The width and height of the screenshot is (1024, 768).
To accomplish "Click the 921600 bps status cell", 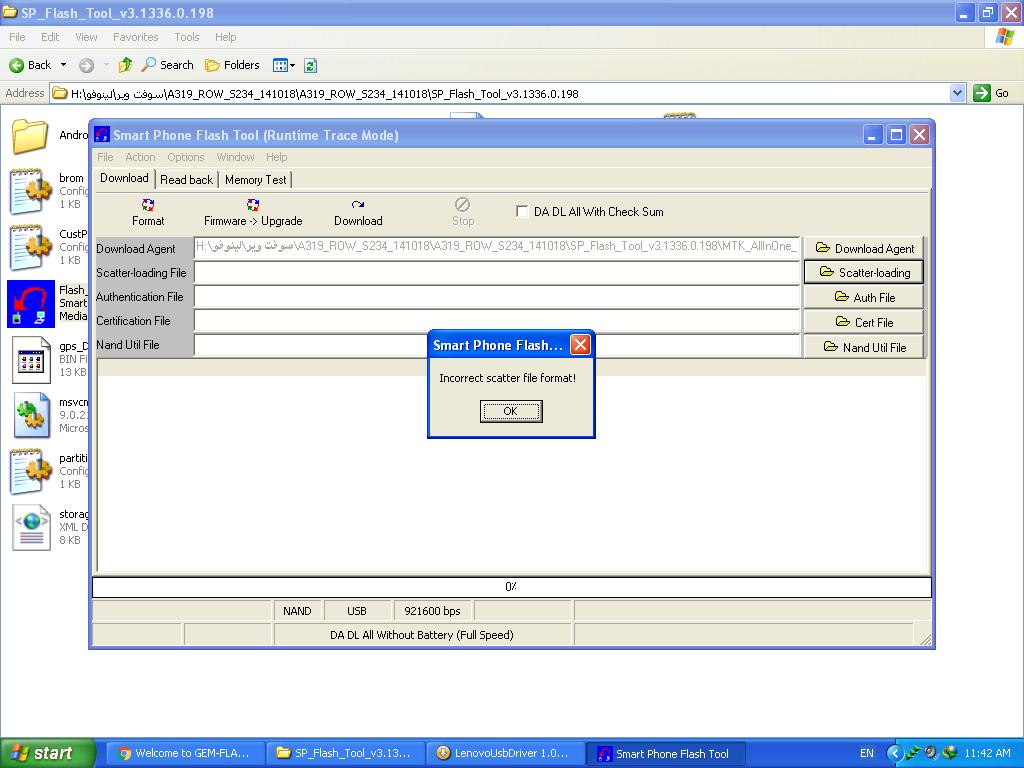I will coord(432,611).
